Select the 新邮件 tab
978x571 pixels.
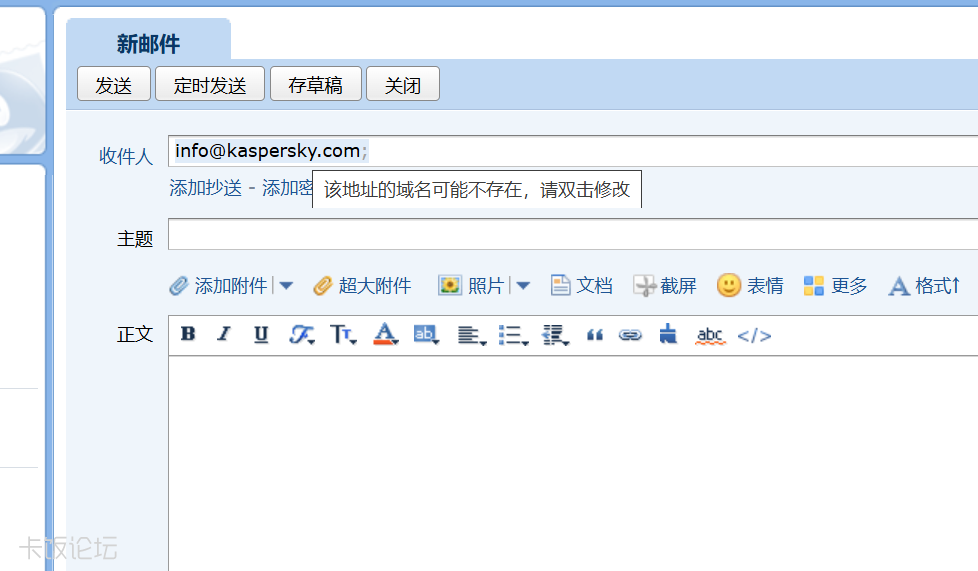pyautogui.click(x=148, y=44)
